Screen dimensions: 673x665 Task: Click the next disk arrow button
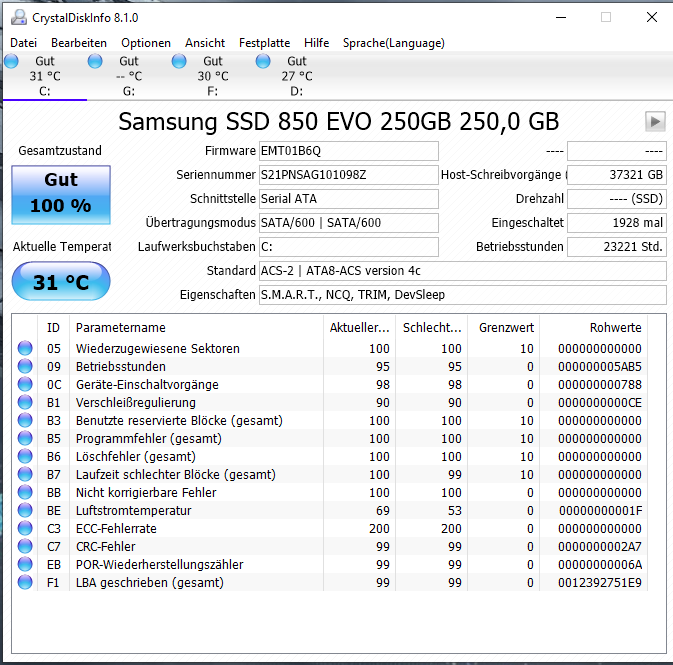click(655, 121)
